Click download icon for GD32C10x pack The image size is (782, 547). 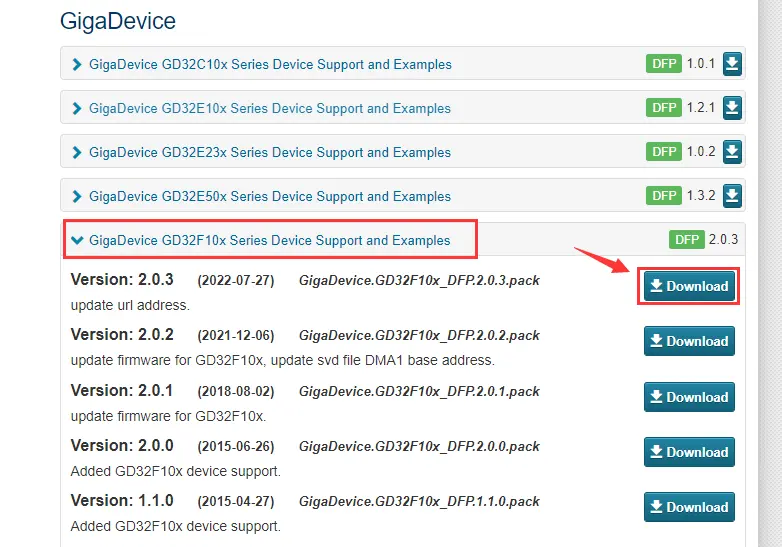coord(732,65)
